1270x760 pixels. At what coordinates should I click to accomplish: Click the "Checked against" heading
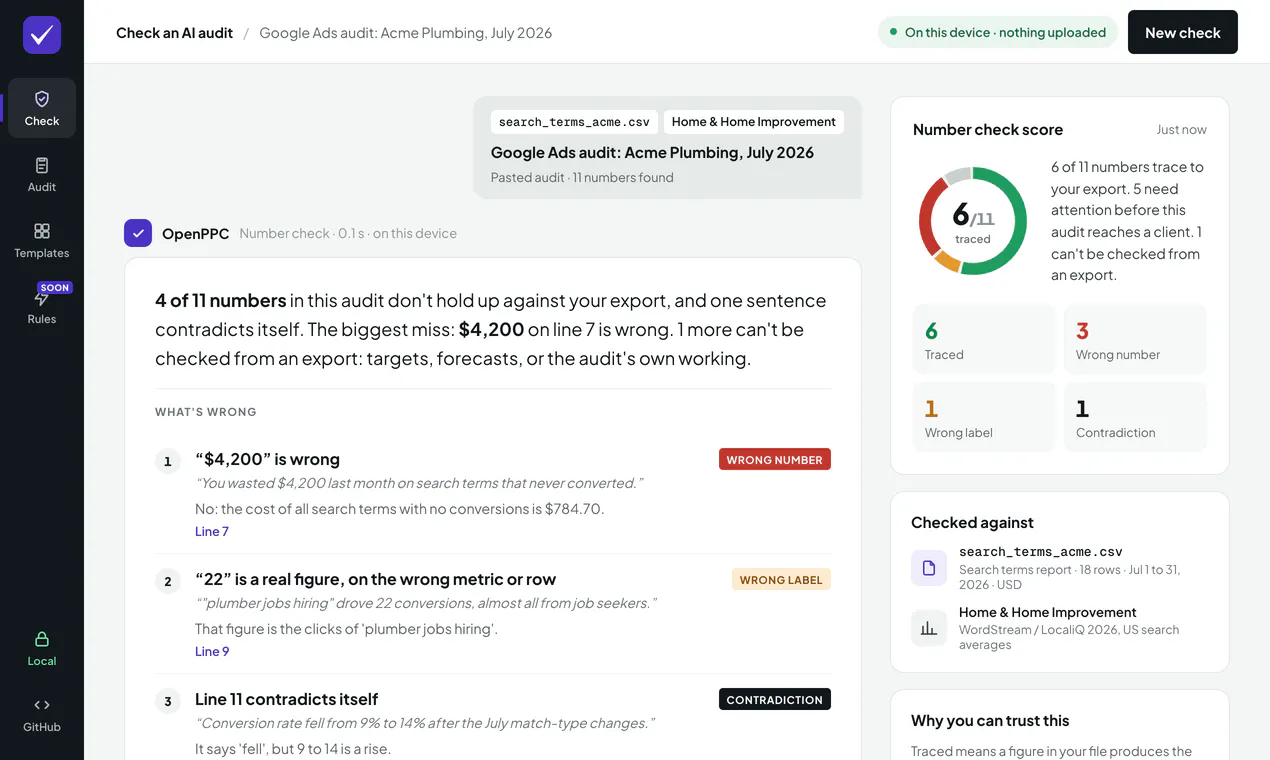pyautogui.click(x=972, y=523)
